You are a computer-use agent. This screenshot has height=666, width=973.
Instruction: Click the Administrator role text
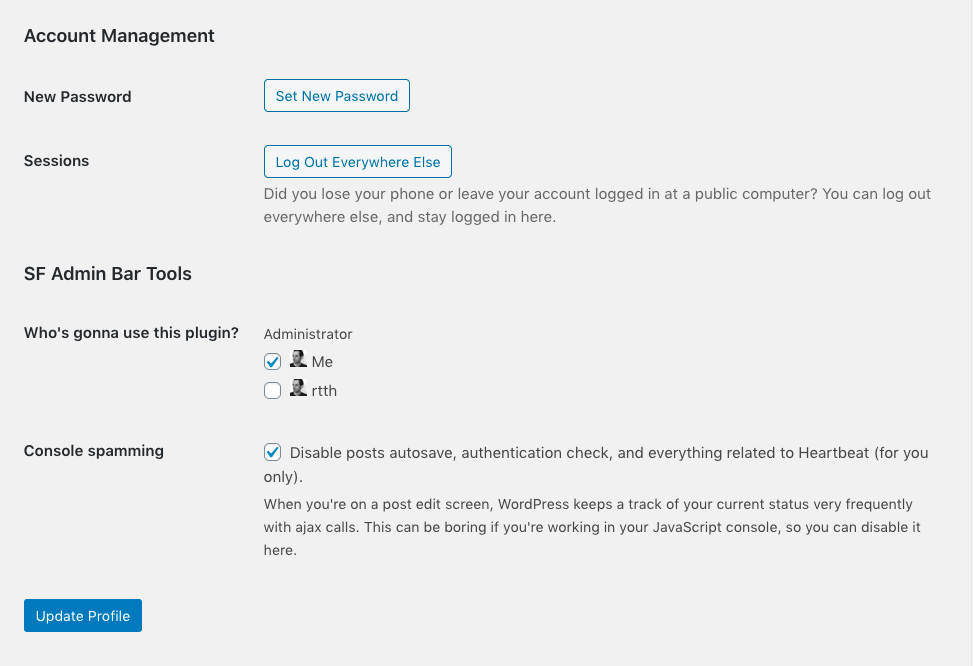point(308,334)
